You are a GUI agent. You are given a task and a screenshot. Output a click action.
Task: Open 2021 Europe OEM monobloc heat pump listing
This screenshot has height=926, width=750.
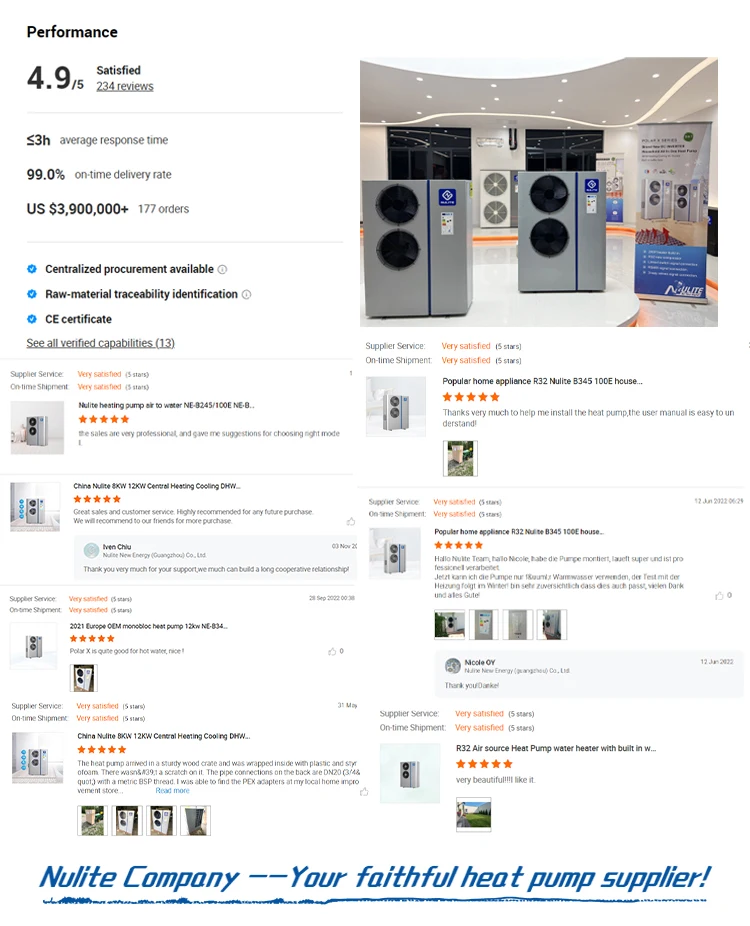(148, 626)
